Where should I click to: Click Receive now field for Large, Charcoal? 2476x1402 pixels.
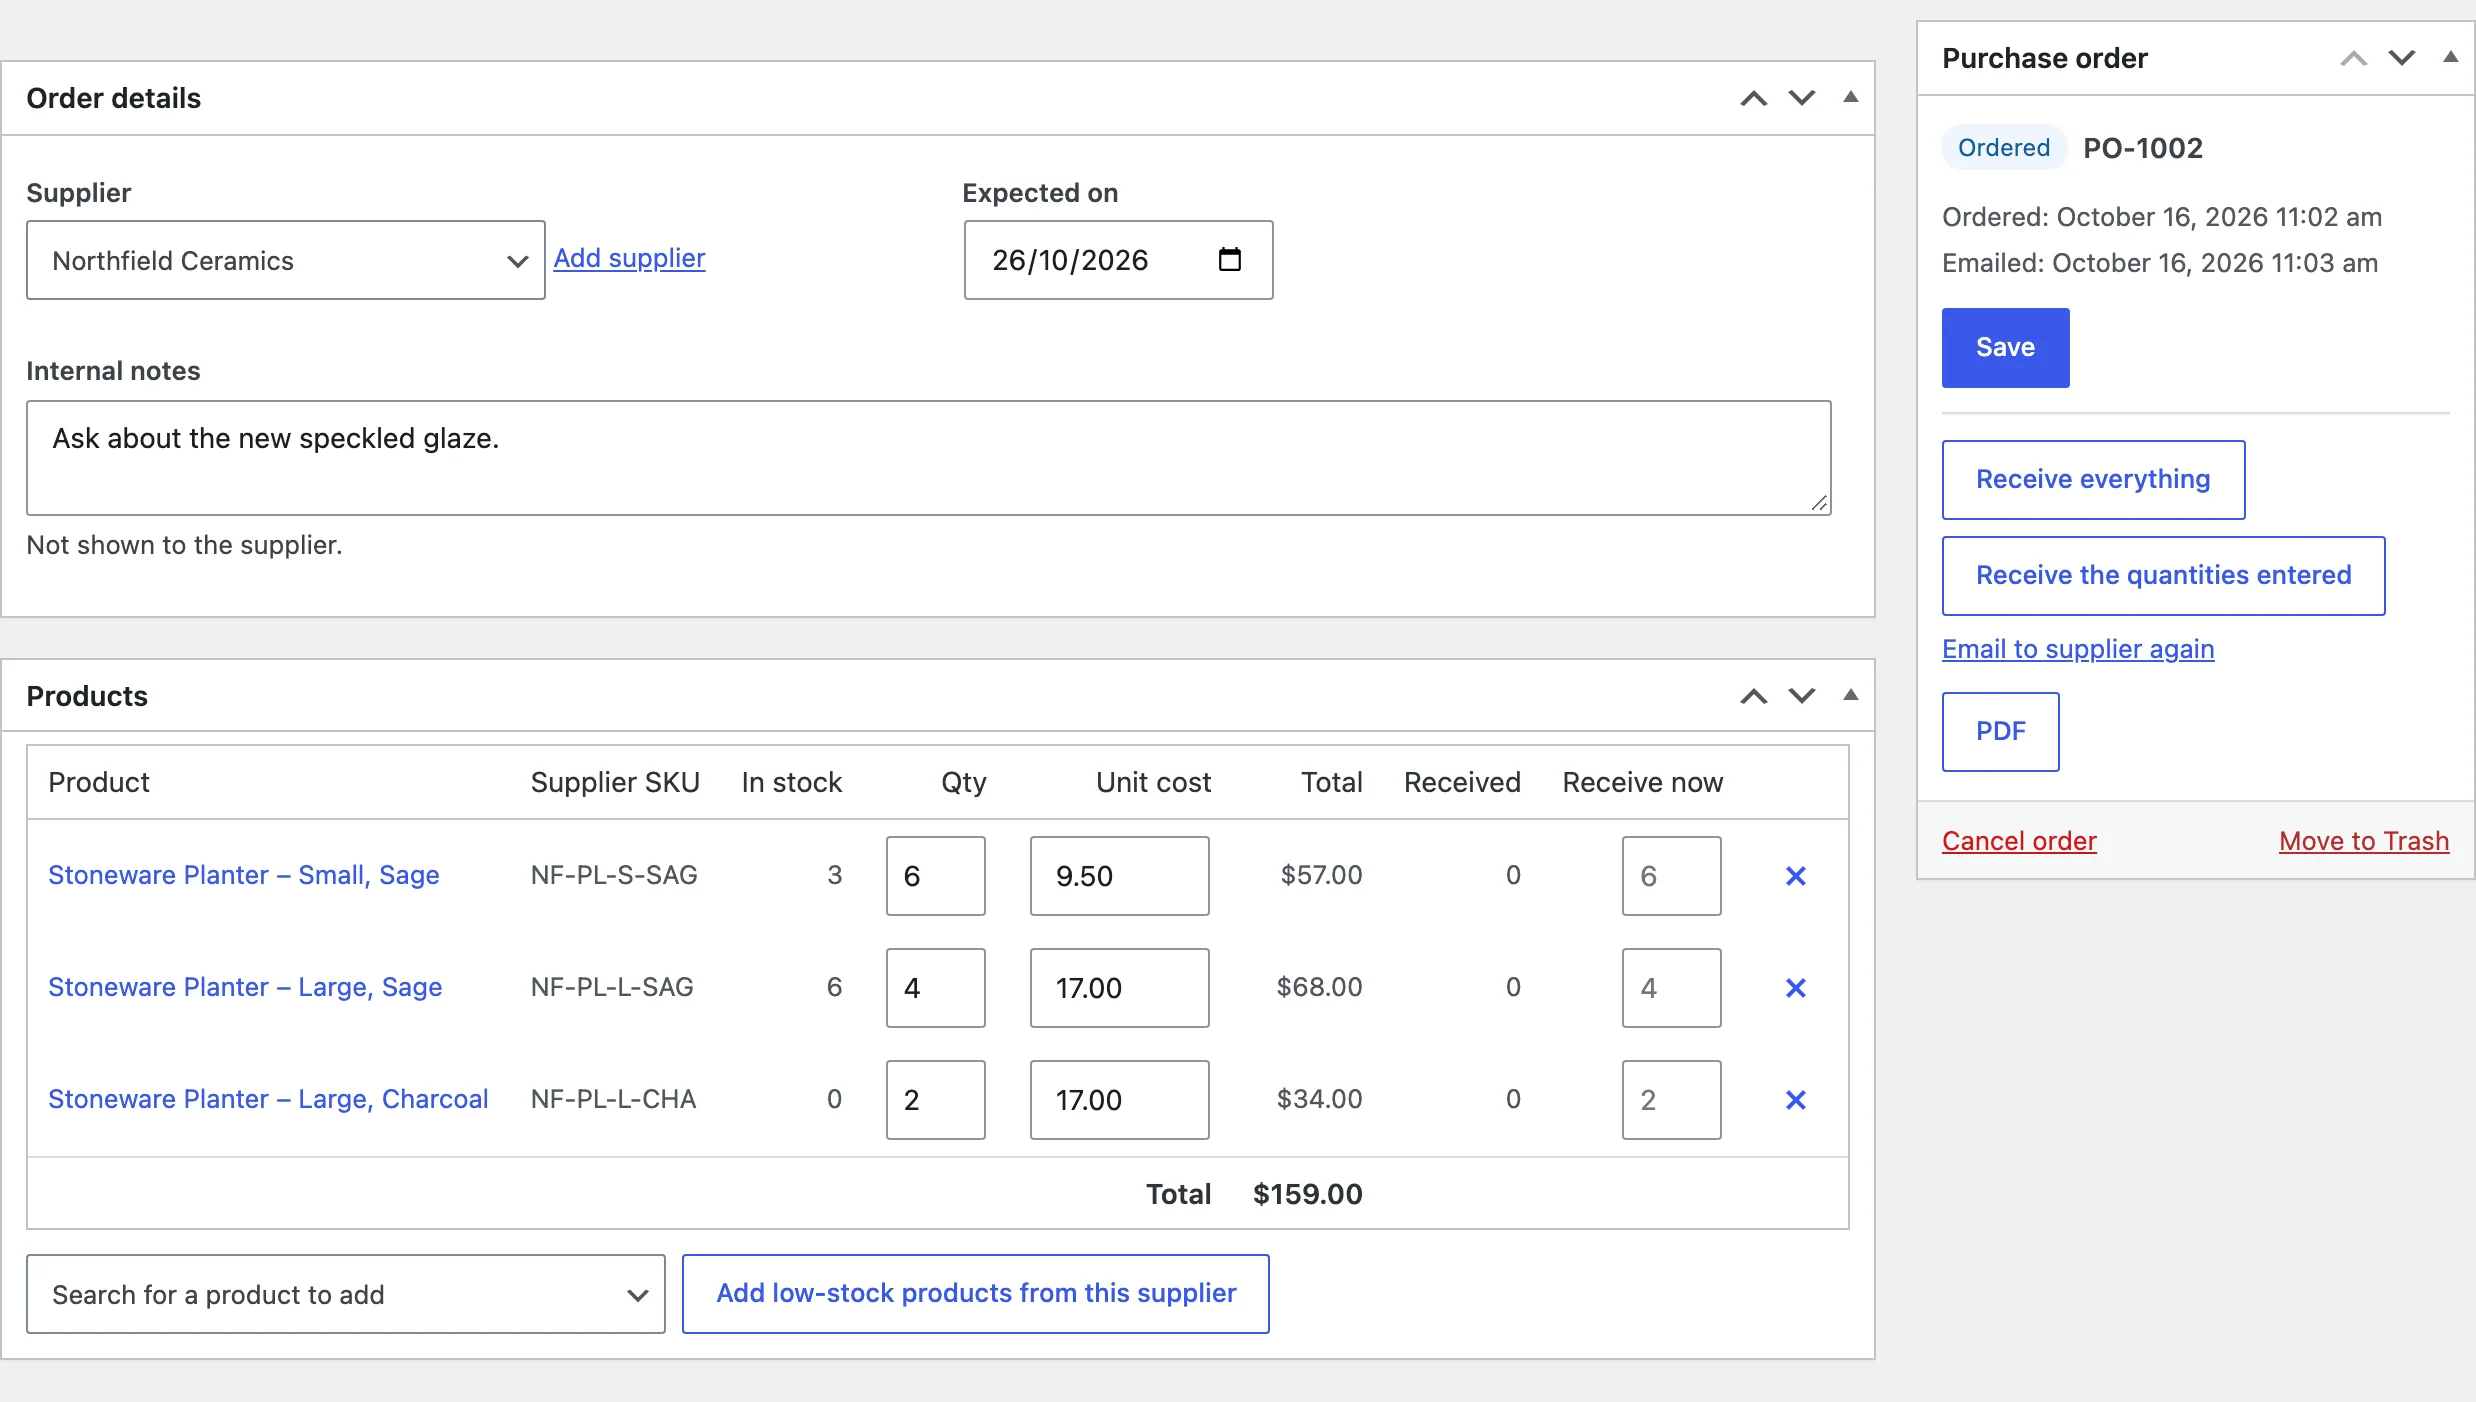1672,1100
